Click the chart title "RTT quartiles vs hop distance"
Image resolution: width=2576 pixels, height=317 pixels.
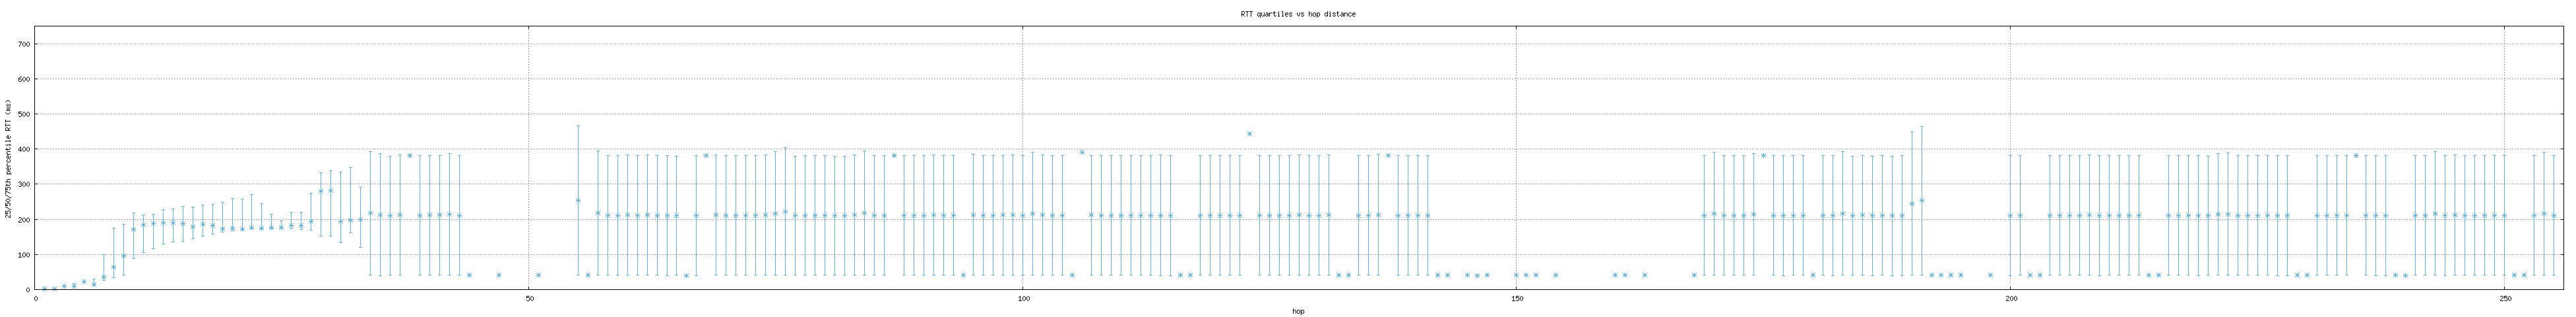click(1297, 14)
